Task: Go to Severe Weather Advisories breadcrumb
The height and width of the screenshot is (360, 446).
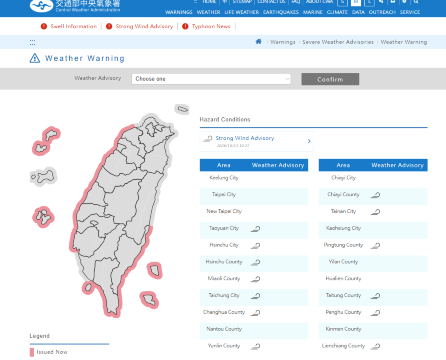Action: 338,42
